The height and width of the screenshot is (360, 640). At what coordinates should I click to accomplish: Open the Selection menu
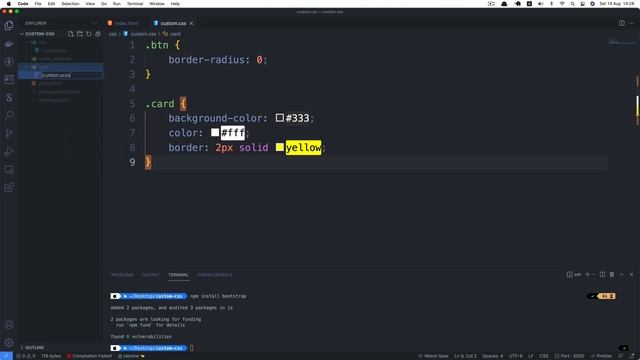coord(70,4)
